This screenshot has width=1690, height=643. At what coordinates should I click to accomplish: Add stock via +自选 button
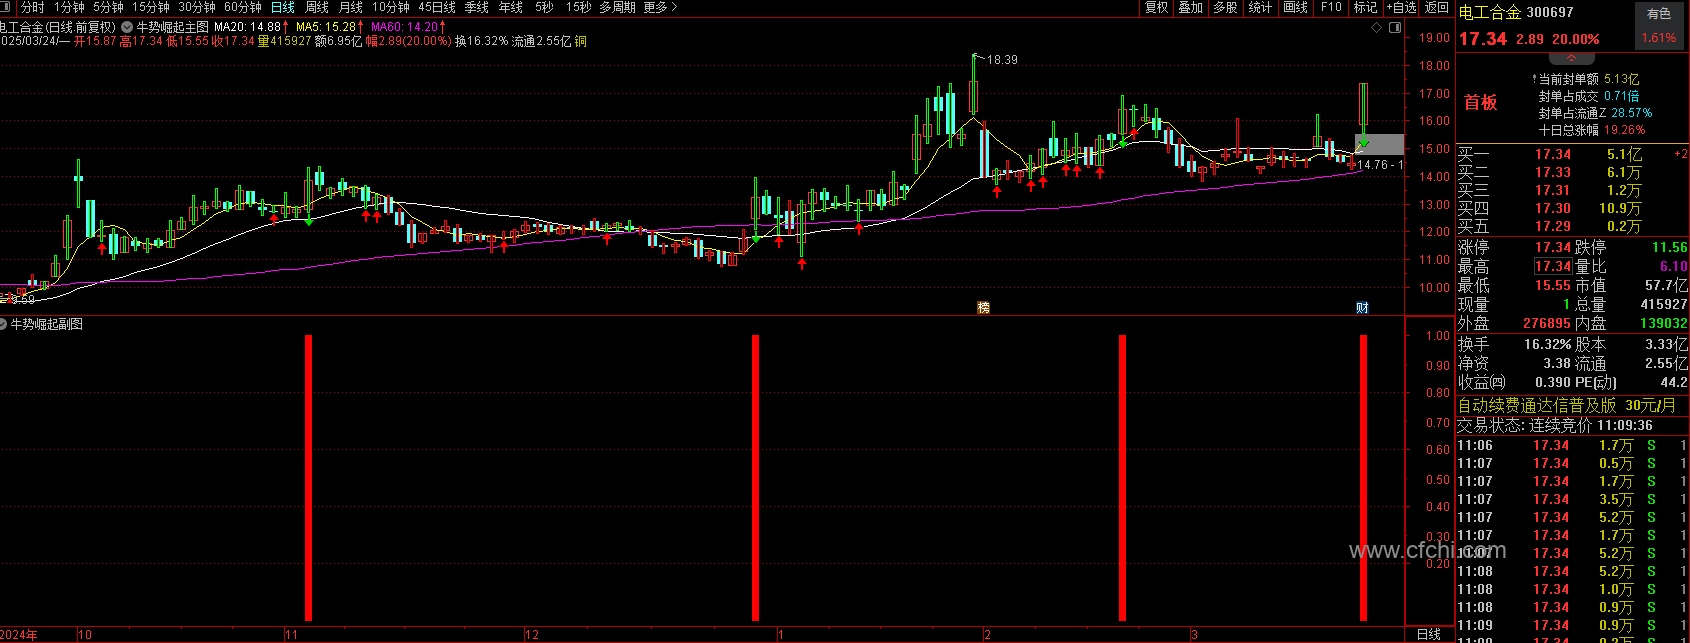(x=1401, y=7)
